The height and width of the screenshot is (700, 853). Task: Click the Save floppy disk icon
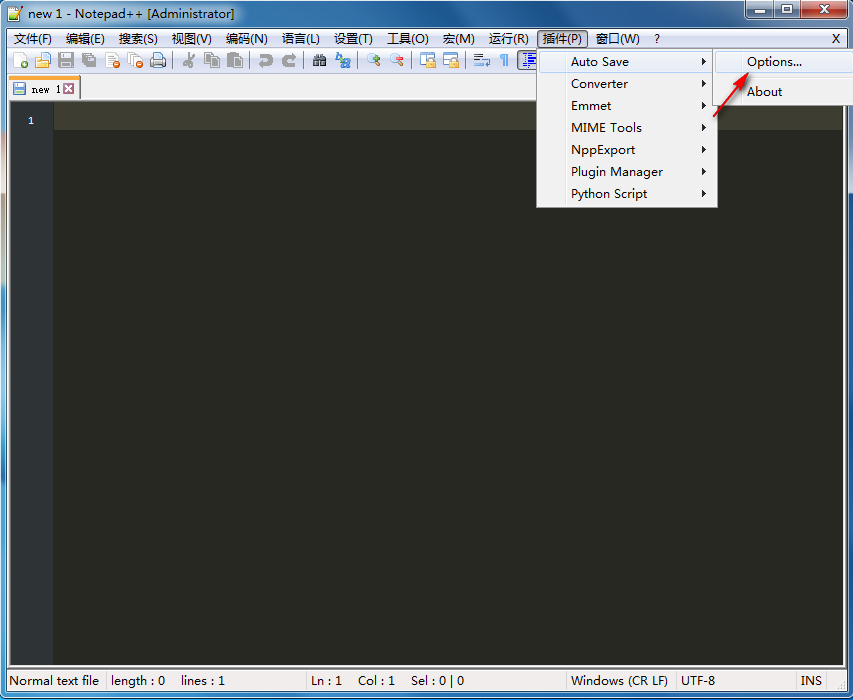coord(66,60)
